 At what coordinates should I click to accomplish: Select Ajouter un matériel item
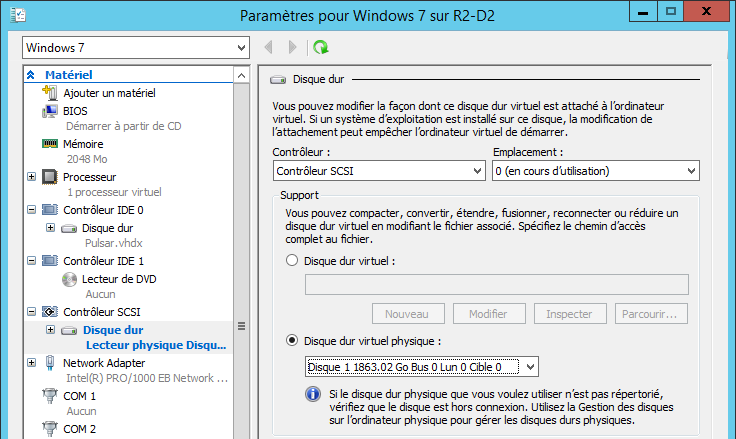tap(108, 93)
